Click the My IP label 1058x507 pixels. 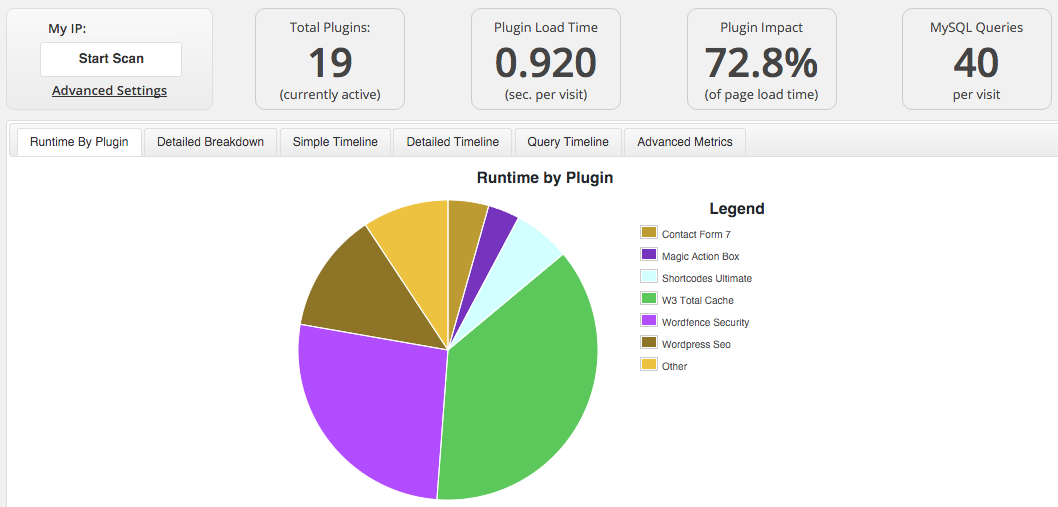[67, 28]
